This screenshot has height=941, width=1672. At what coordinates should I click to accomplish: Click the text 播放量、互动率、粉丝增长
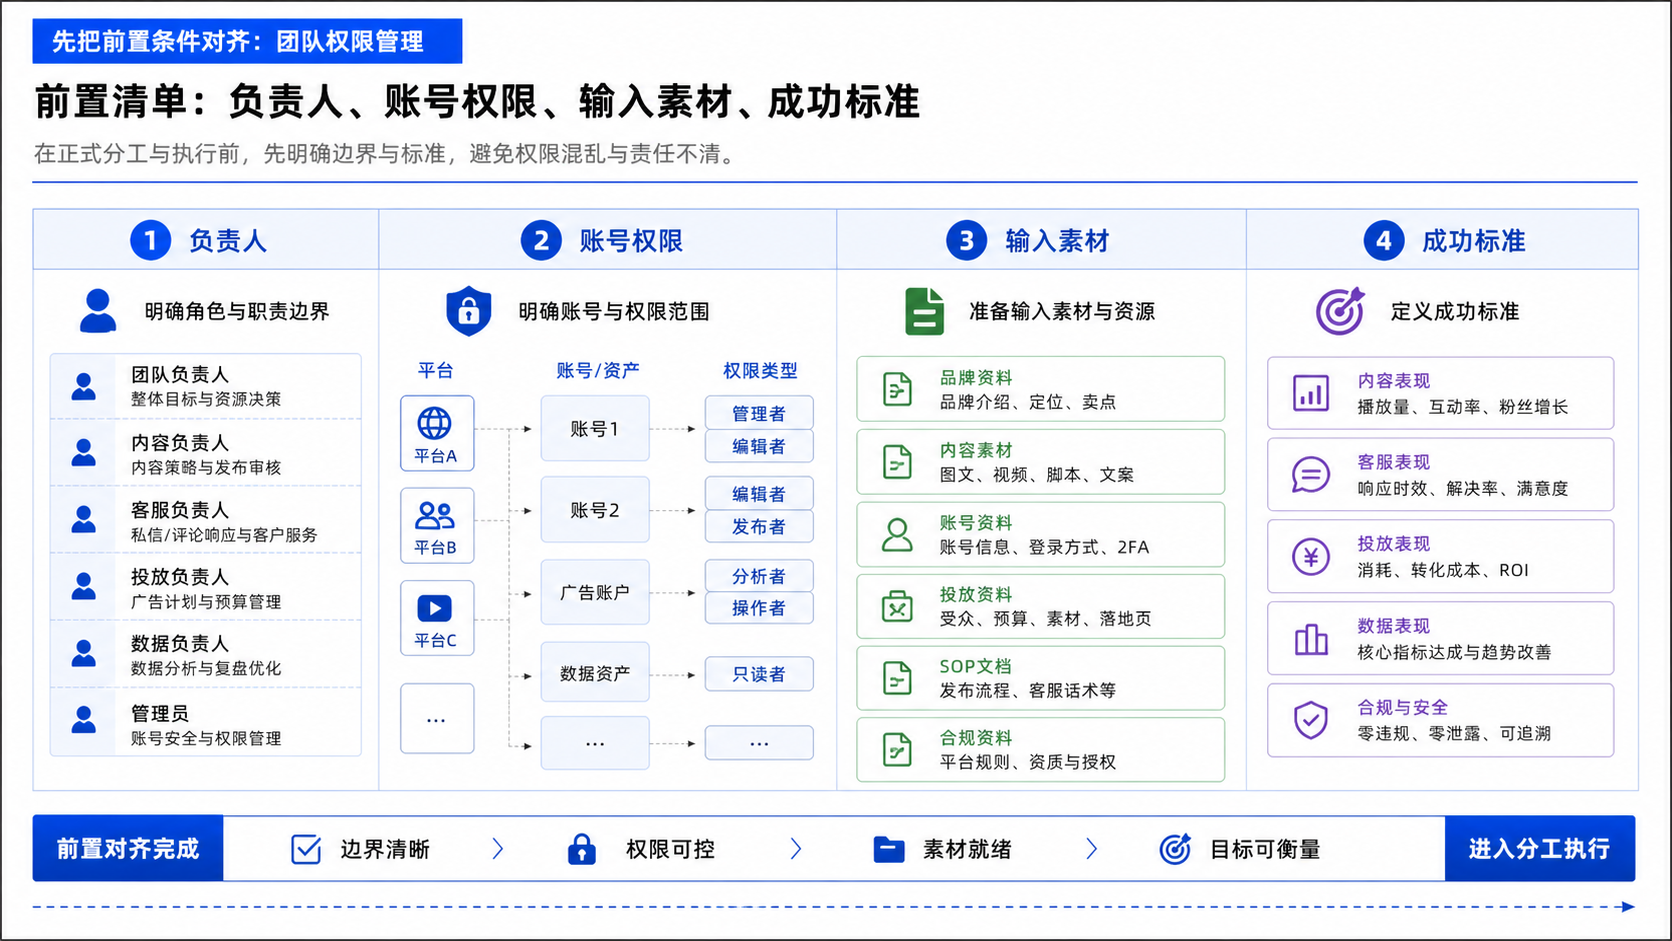click(x=1462, y=407)
